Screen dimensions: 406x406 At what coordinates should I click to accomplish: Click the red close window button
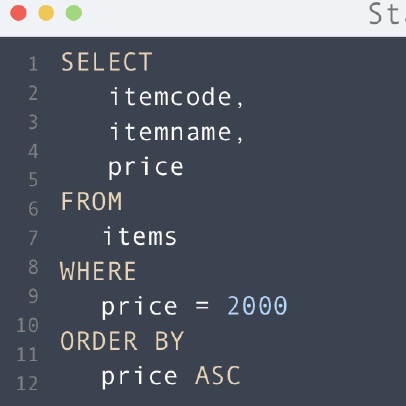18,13
